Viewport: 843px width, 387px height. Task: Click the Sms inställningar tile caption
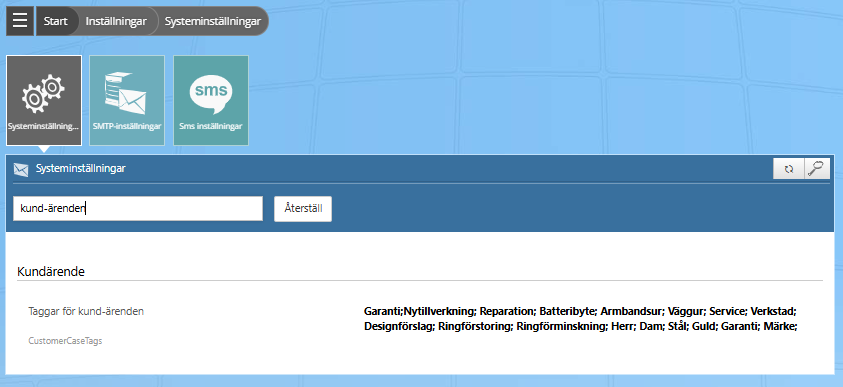[211, 126]
